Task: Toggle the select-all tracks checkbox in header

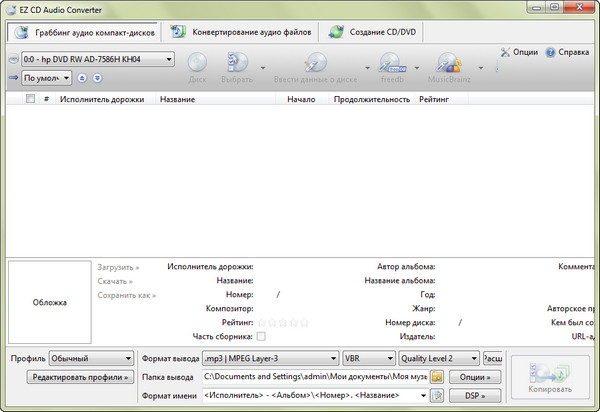Action: pyautogui.click(x=30, y=99)
